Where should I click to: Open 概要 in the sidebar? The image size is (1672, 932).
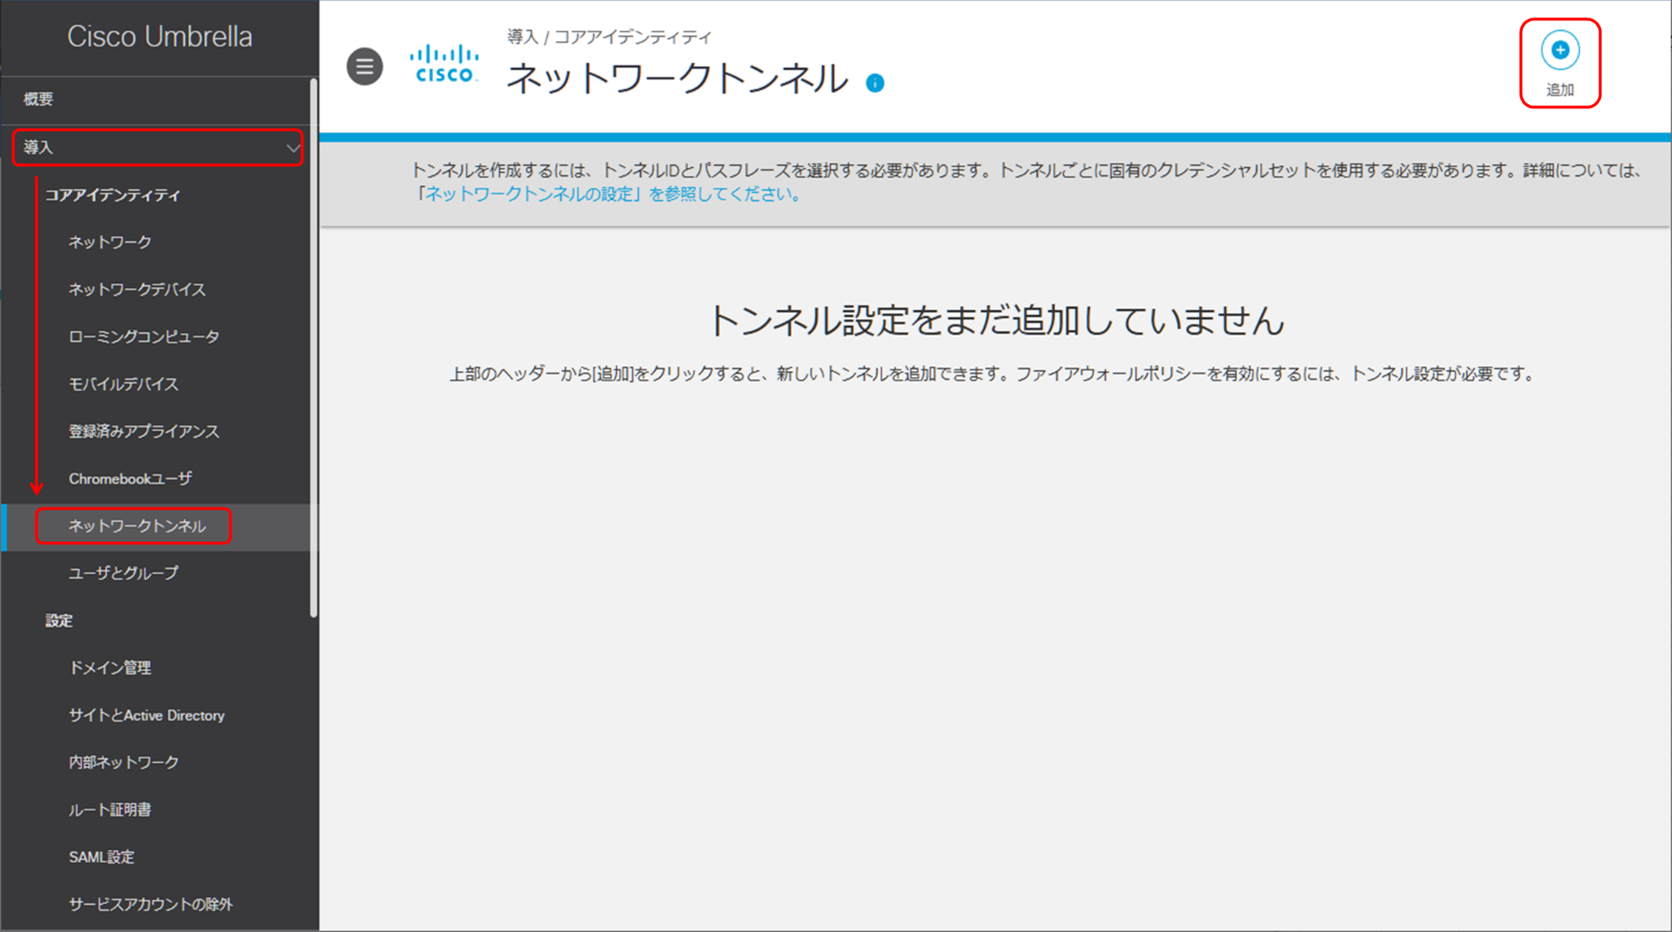pyautogui.click(x=39, y=99)
